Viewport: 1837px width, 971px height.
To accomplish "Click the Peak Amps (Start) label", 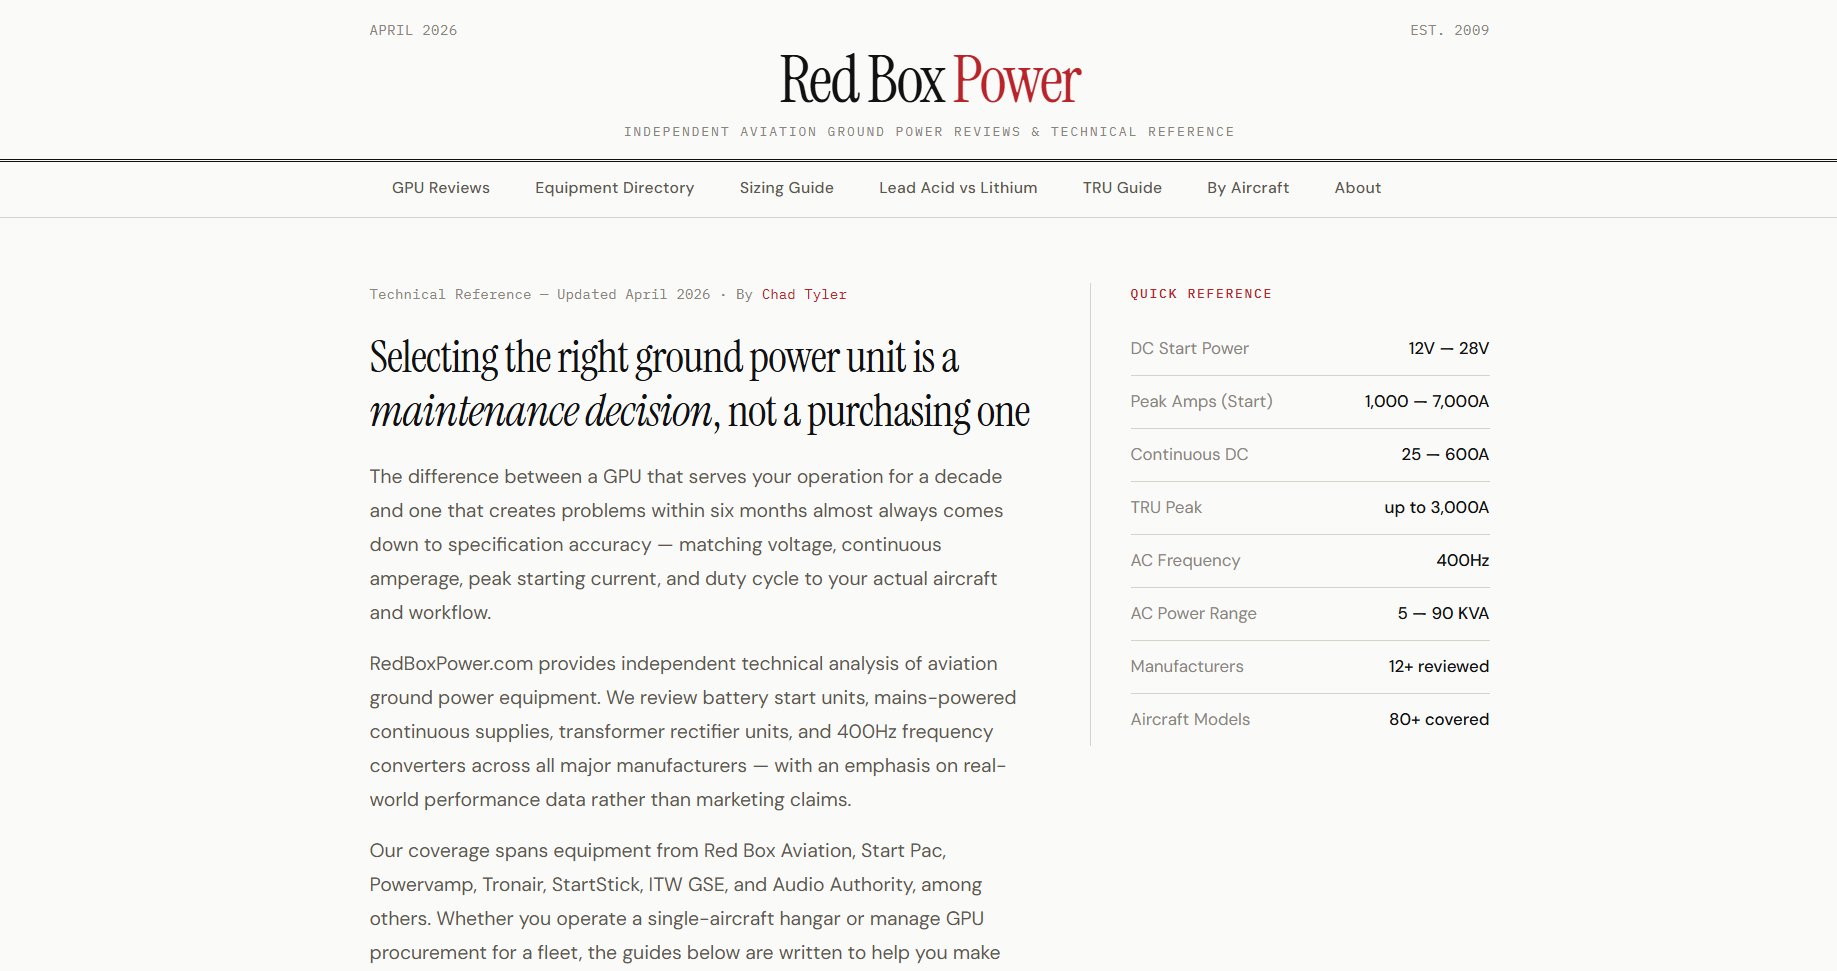I will (1201, 401).
